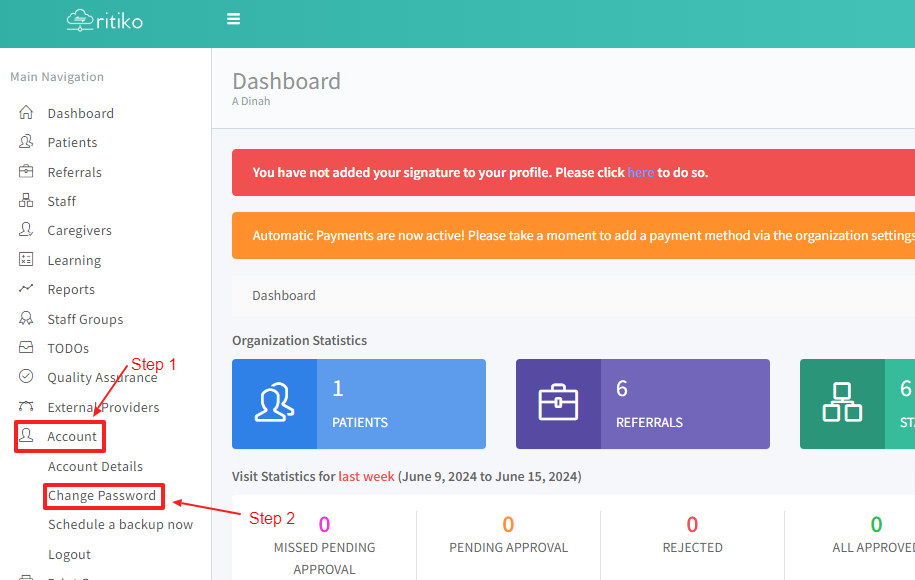
Task: Open the Referrals statistics card
Action: tap(642, 404)
